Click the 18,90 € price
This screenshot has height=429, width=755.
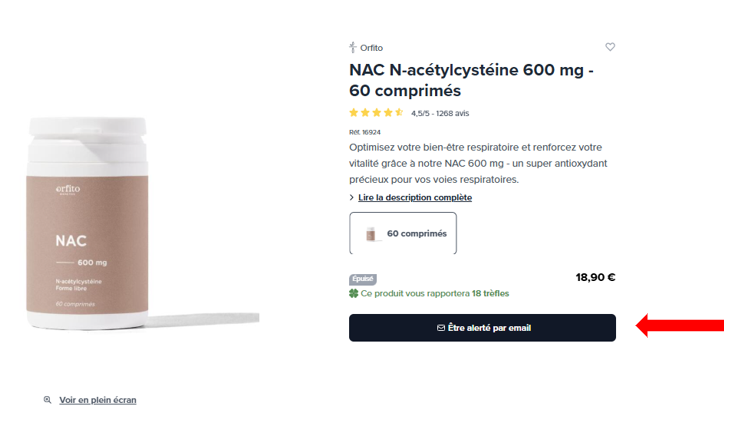596,277
